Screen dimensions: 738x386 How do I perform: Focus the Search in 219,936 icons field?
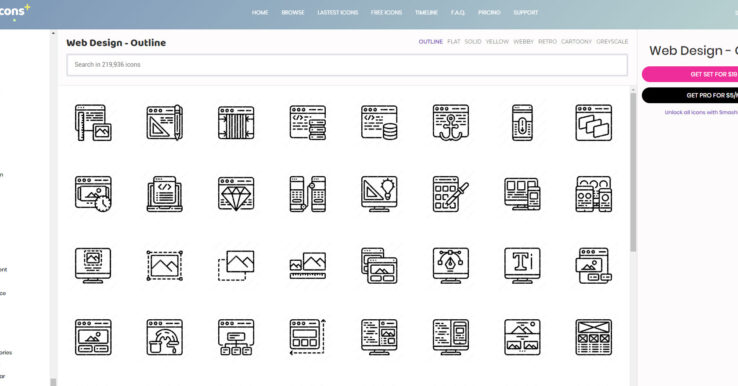click(347, 65)
